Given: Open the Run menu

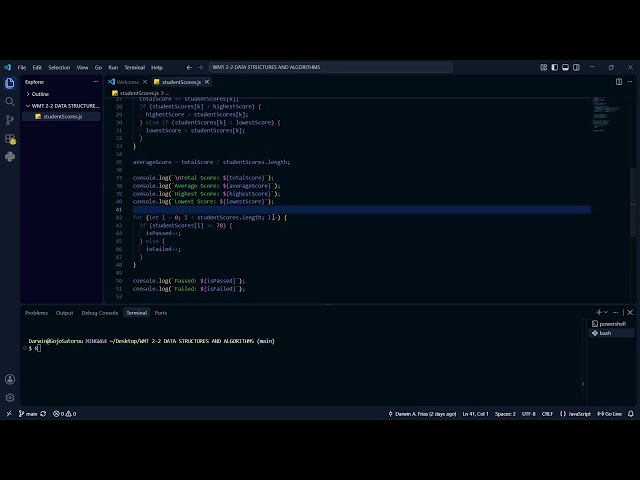Looking at the screenshot, I should [113, 67].
